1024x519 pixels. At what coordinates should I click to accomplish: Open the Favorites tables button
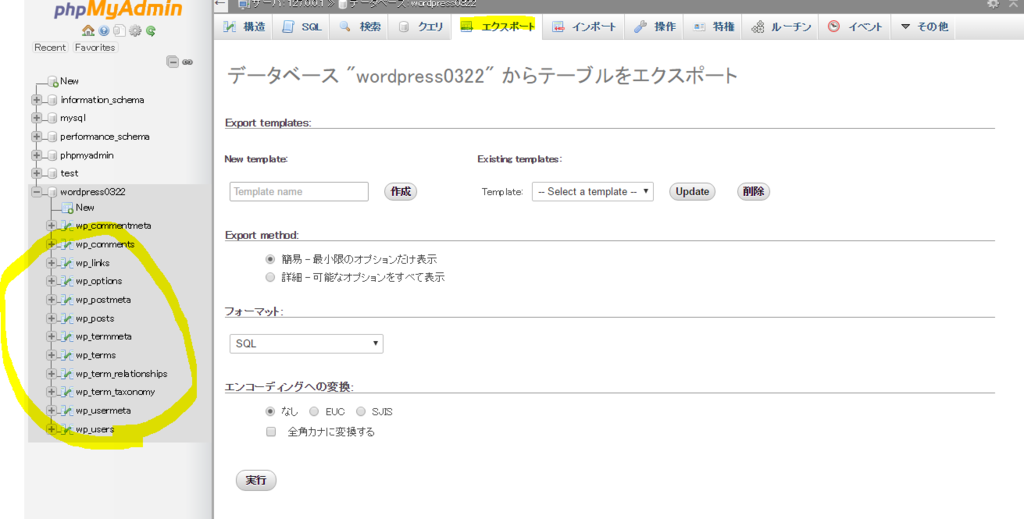(x=95, y=48)
